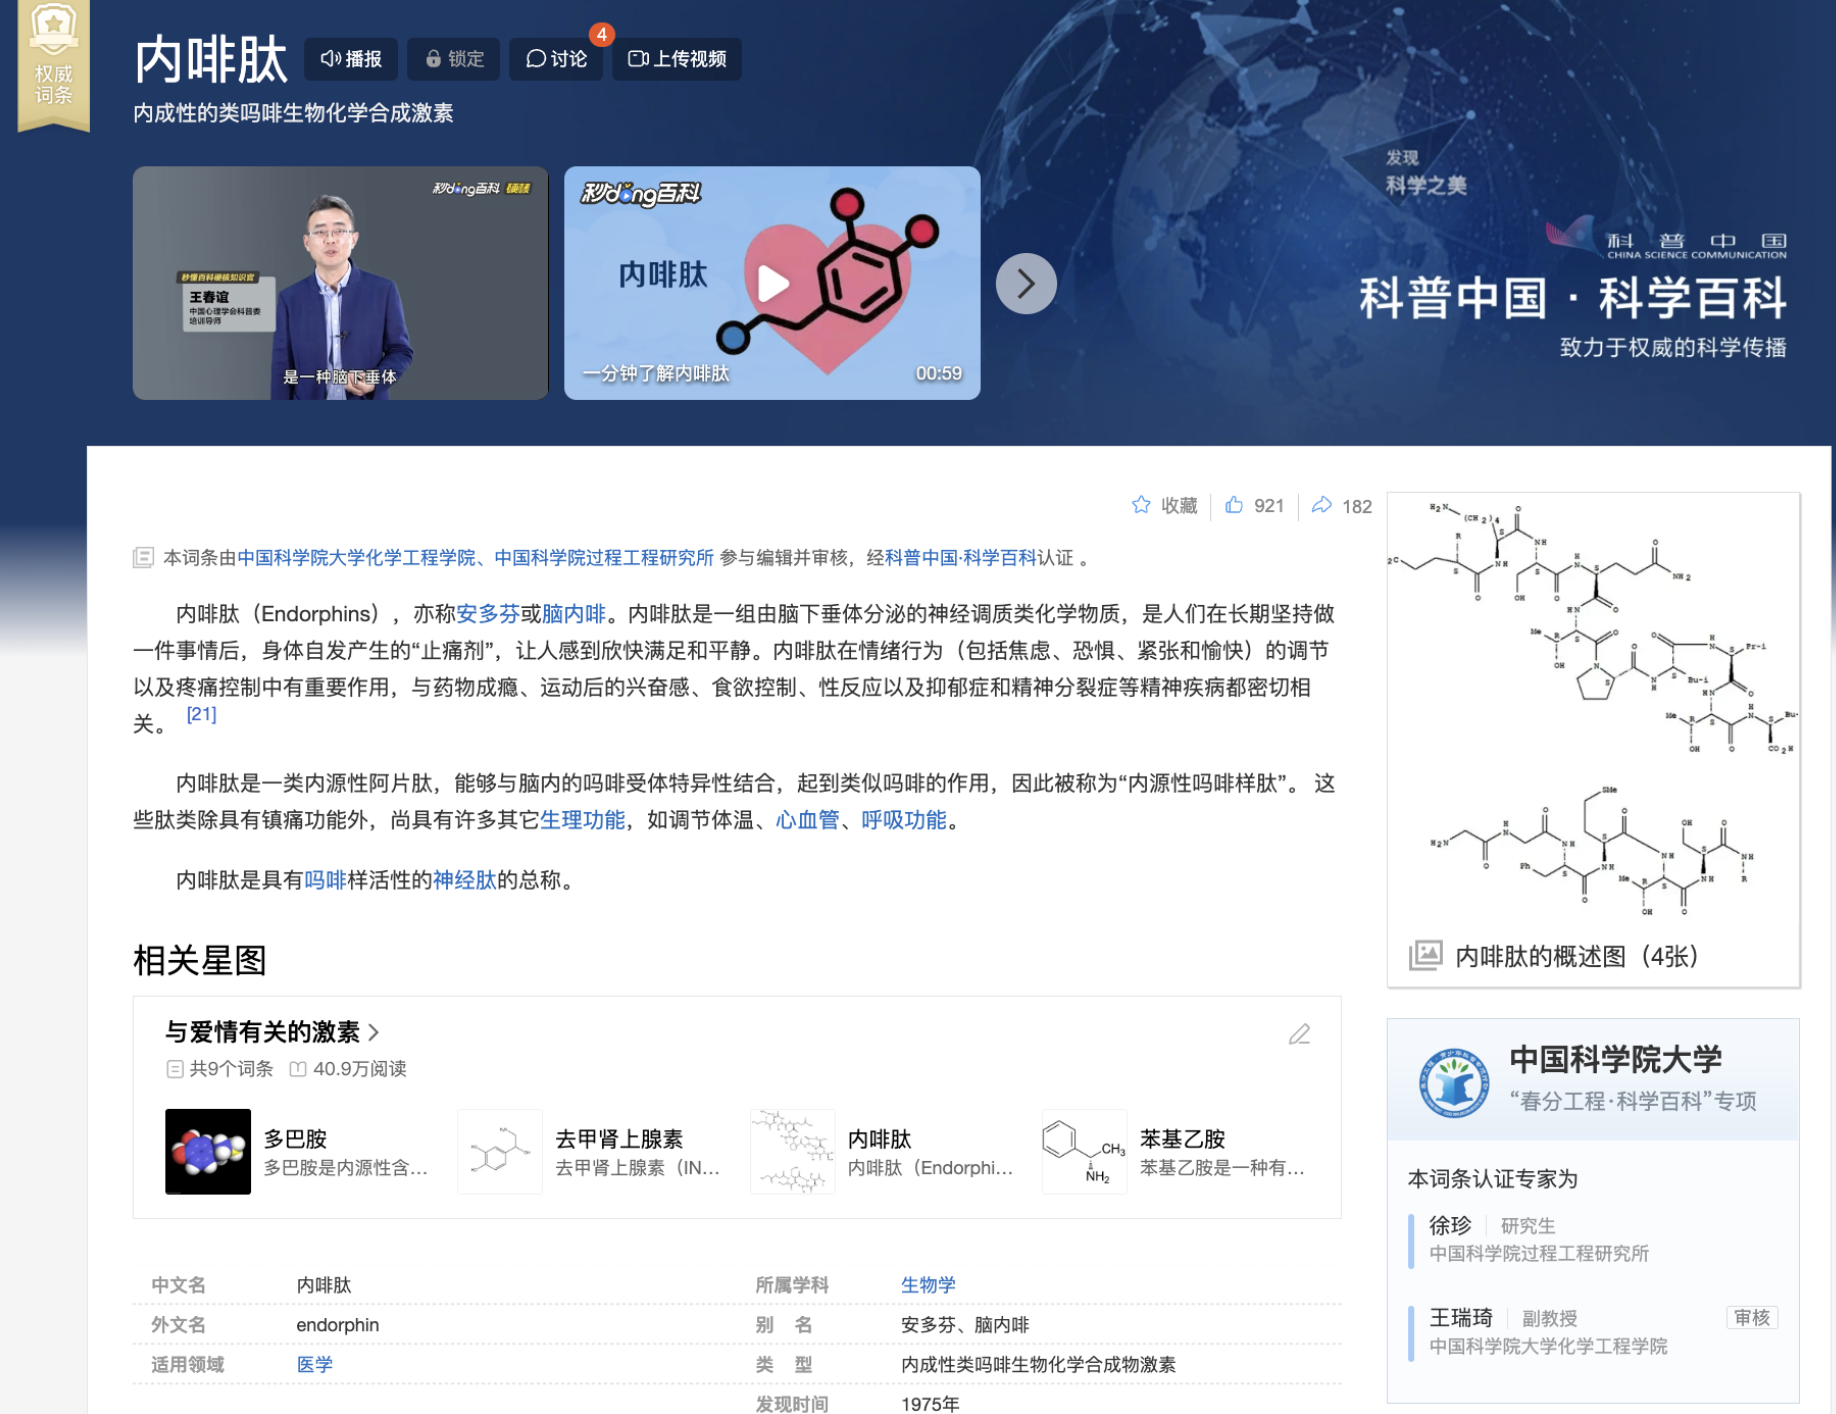The width and height of the screenshot is (1836, 1414).
Task: Open the 讨论 discussion button
Action: (556, 59)
